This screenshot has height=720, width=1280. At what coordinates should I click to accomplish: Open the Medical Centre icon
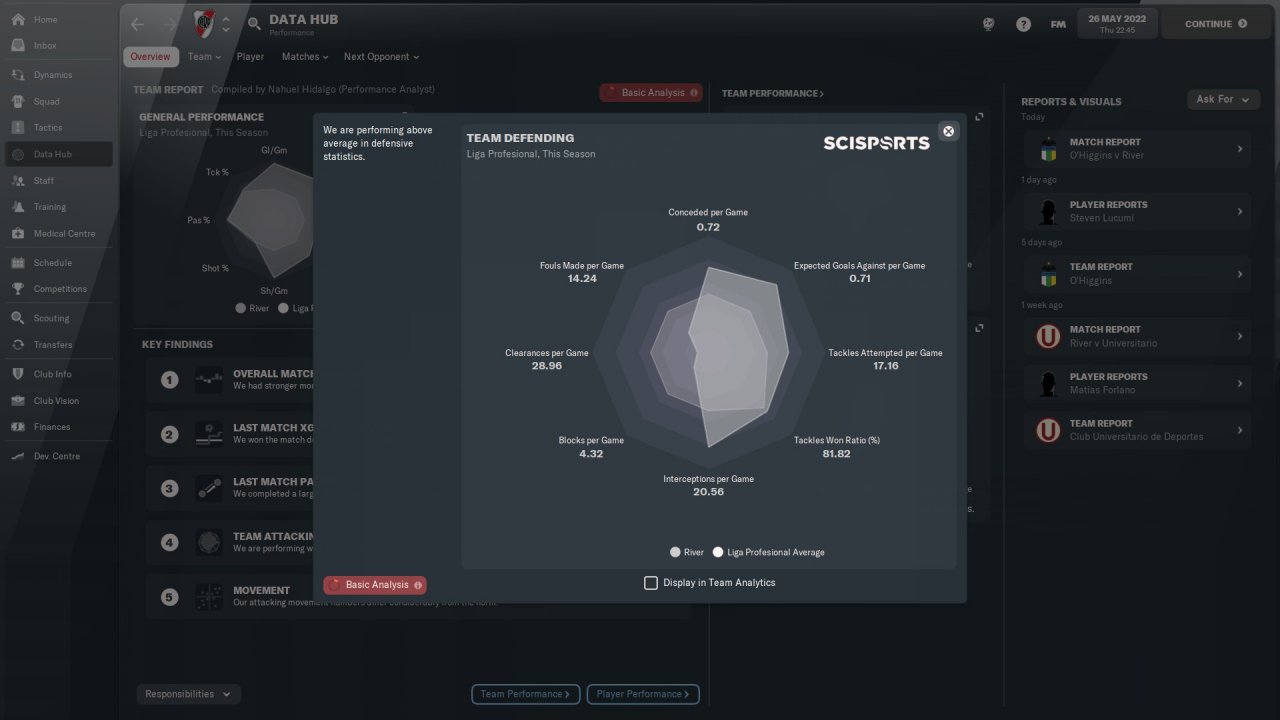pyautogui.click(x=18, y=234)
